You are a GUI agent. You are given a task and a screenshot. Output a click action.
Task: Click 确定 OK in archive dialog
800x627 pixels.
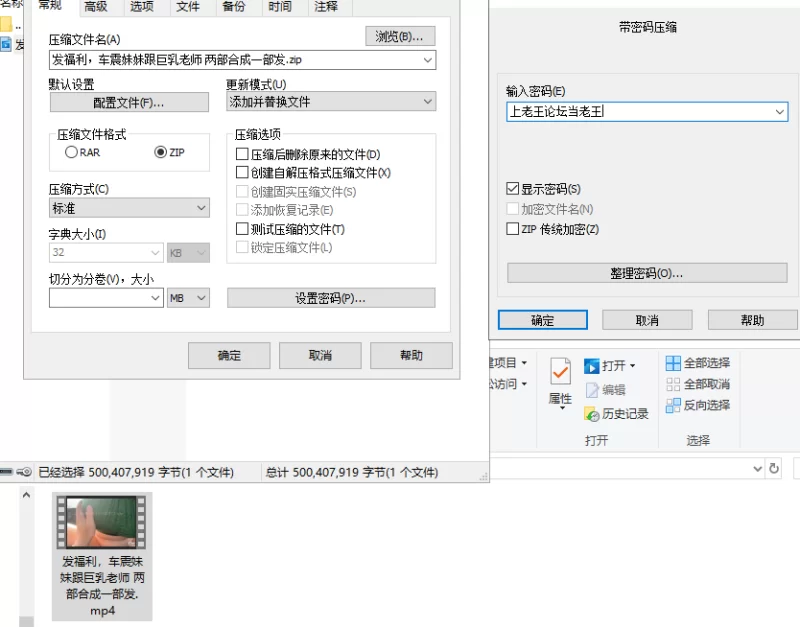pyautogui.click(x=229, y=355)
